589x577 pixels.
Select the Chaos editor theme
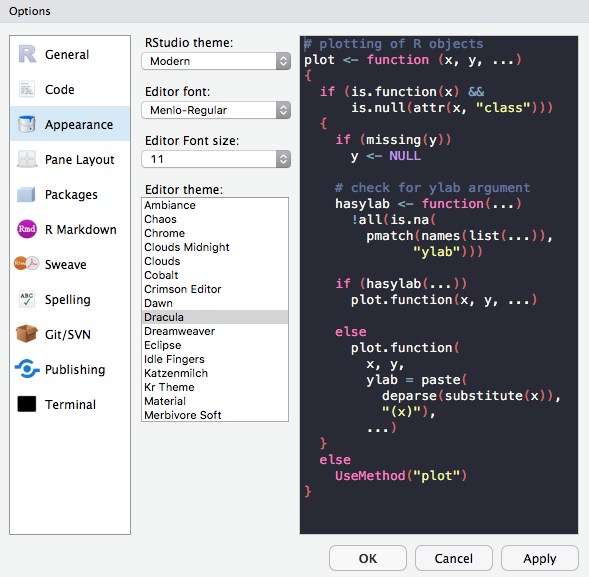(215, 219)
